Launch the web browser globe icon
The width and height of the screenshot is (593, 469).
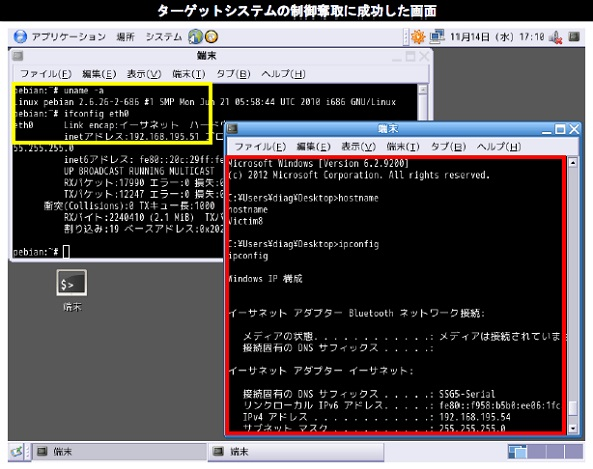196,37
